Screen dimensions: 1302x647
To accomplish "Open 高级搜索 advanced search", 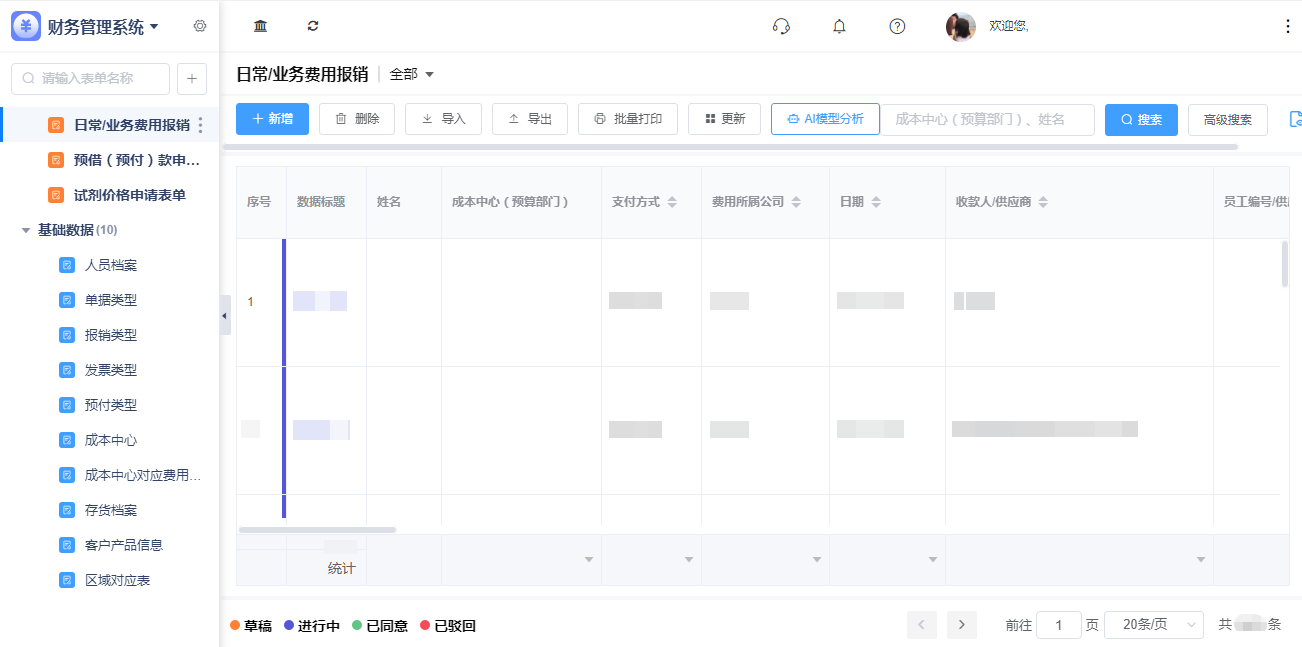I will coord(1228,120).
